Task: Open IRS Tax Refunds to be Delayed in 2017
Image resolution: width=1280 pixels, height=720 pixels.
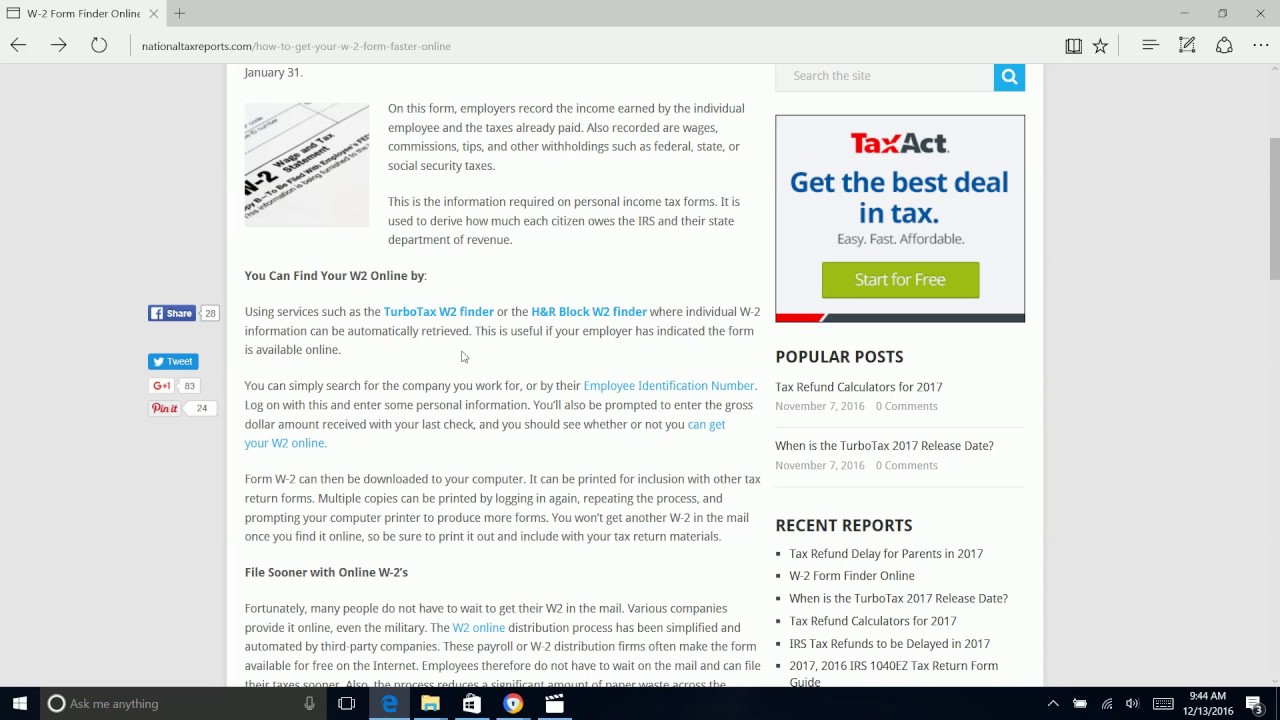Action: pyautogui.click(x=889, y=644)
